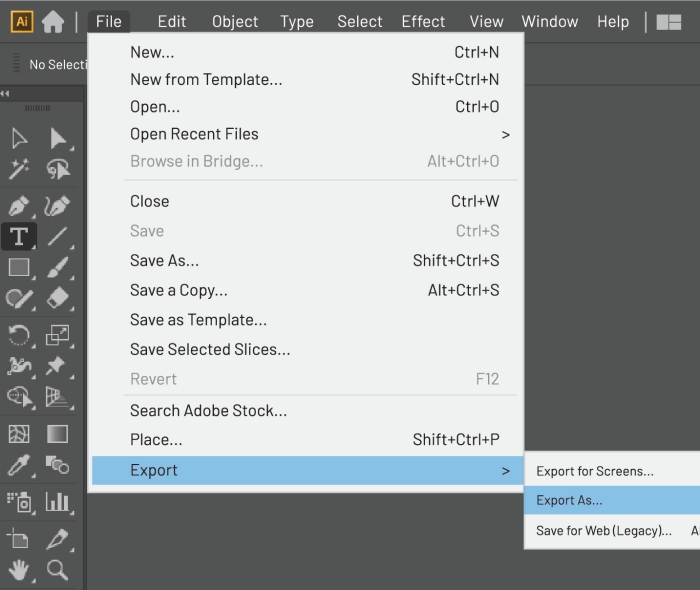700x590 pixels.
Task: Choose Open... menu entry
Action: click(306, 107)
